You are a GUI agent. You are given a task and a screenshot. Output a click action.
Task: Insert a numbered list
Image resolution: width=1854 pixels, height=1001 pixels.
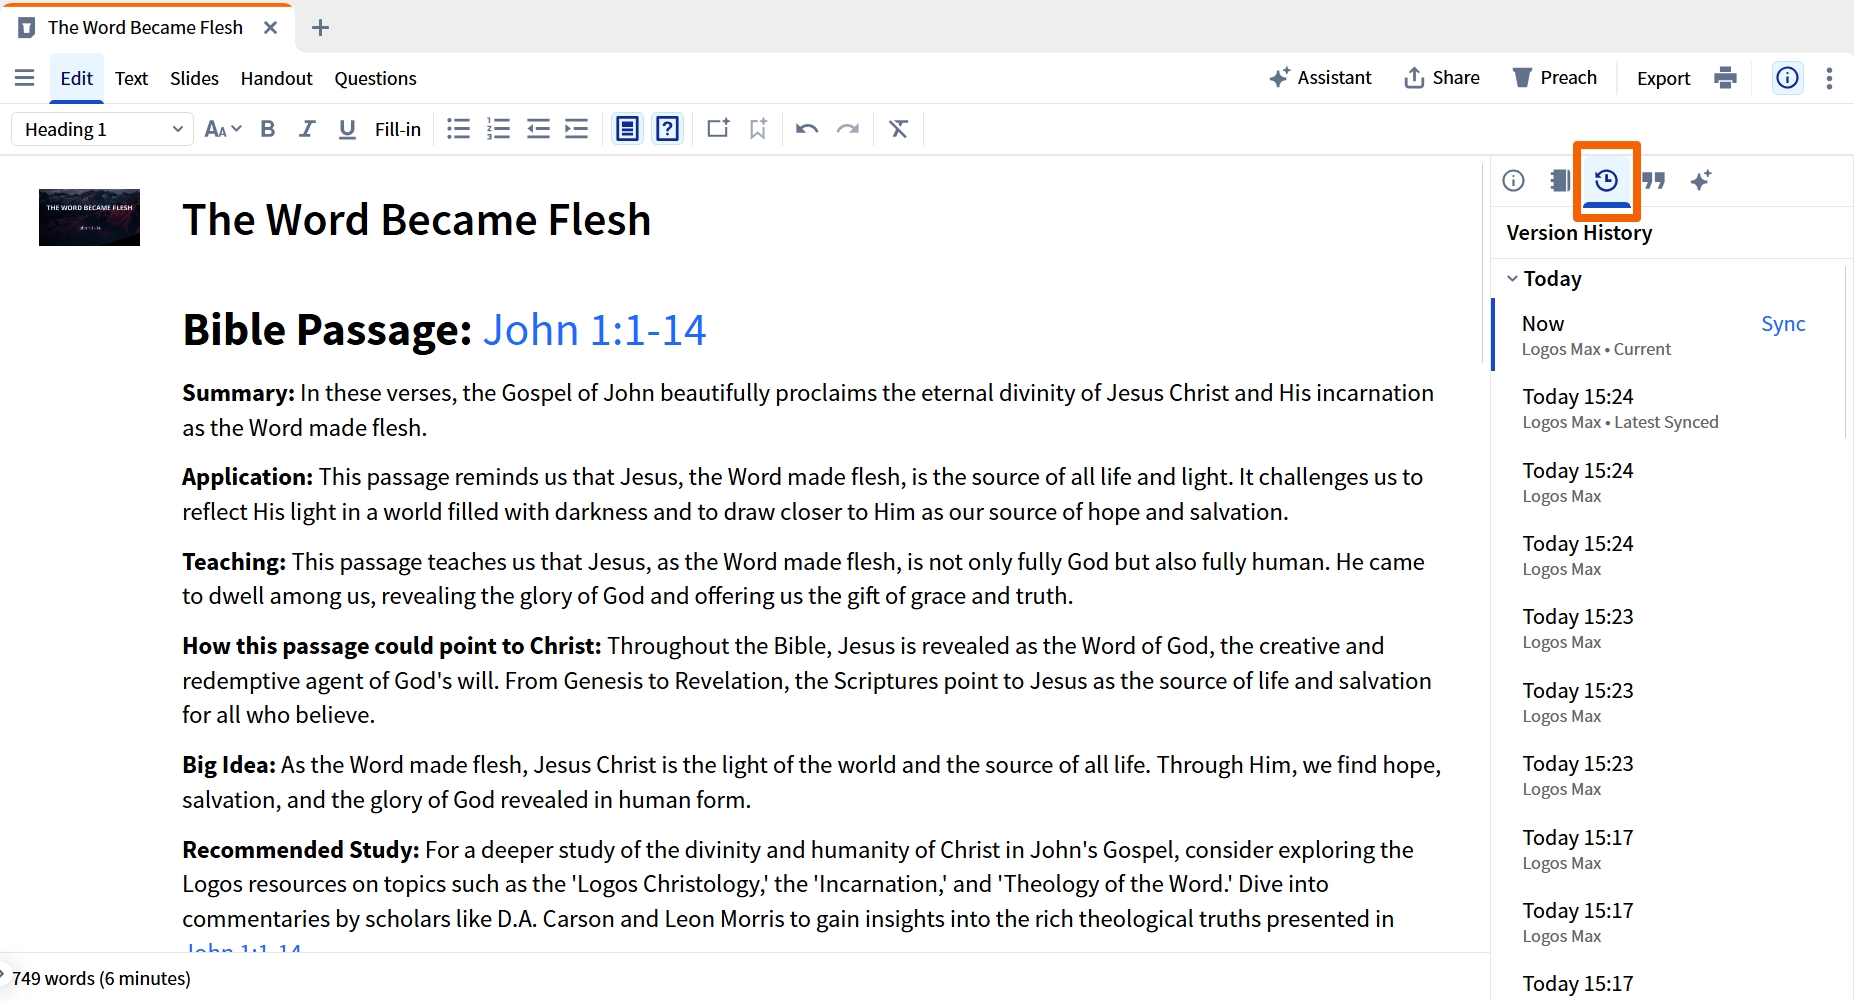click(498, 129)
